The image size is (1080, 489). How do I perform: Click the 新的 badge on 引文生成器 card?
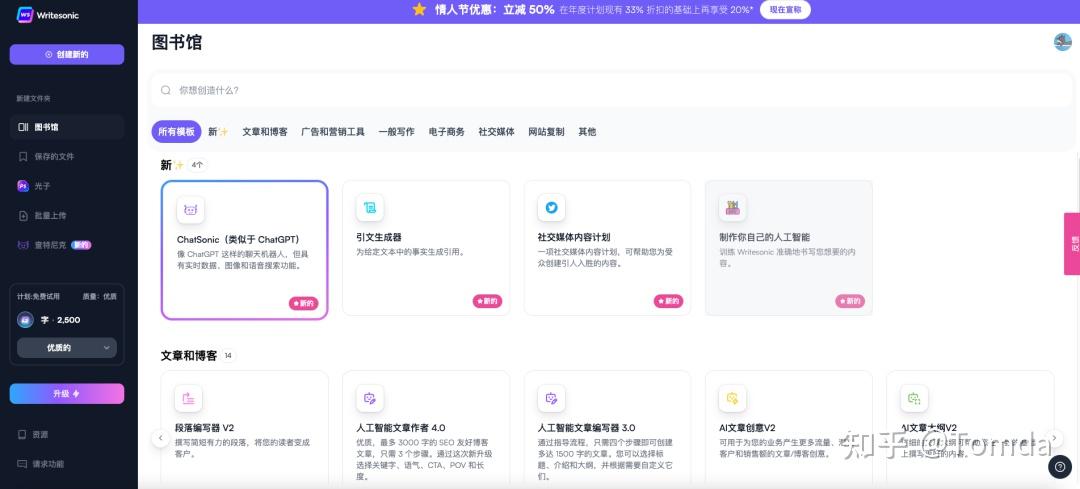tap(487, 301)
